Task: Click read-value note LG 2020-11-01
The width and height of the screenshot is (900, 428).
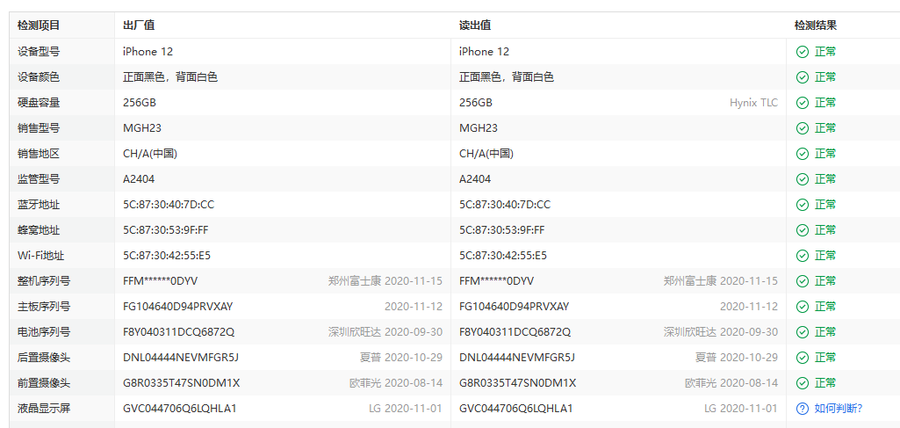Action: point(741,408)
